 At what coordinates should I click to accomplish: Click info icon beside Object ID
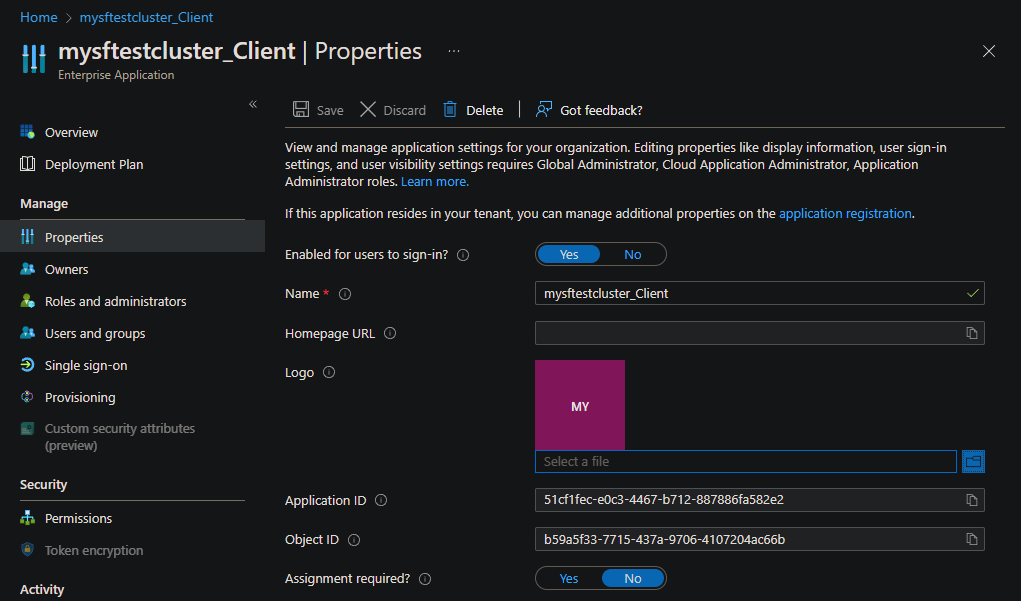354,540
